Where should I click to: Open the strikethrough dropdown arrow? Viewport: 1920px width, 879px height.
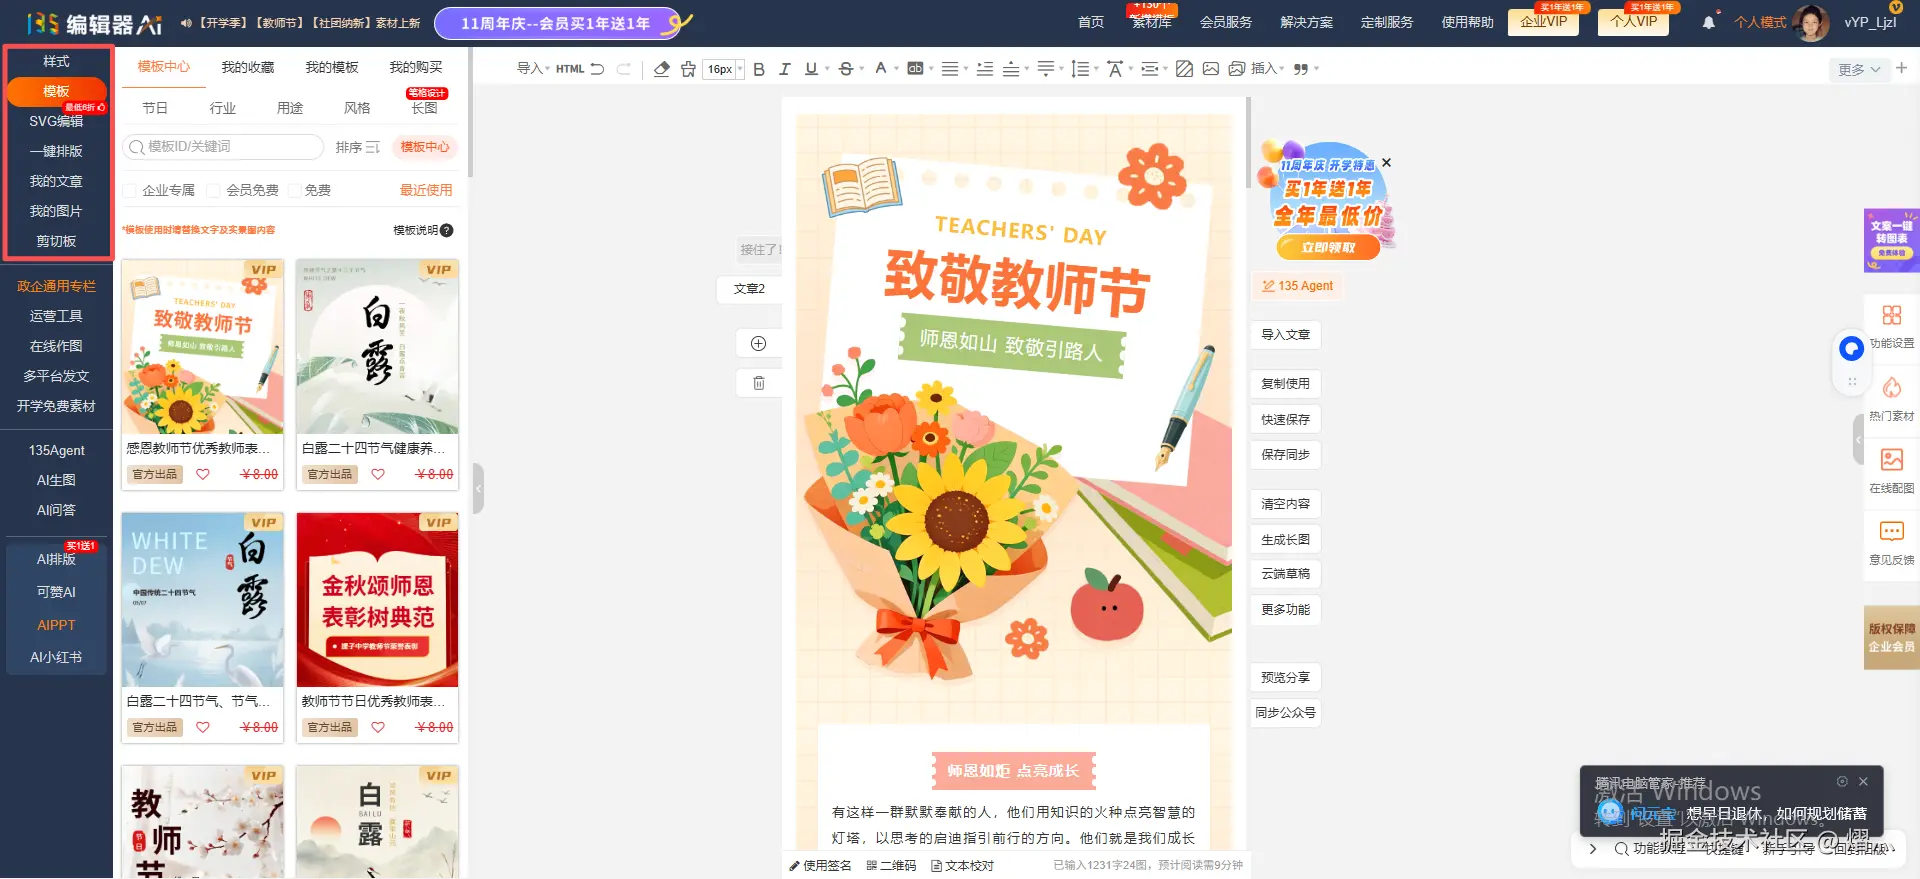(x=862, y=69)
